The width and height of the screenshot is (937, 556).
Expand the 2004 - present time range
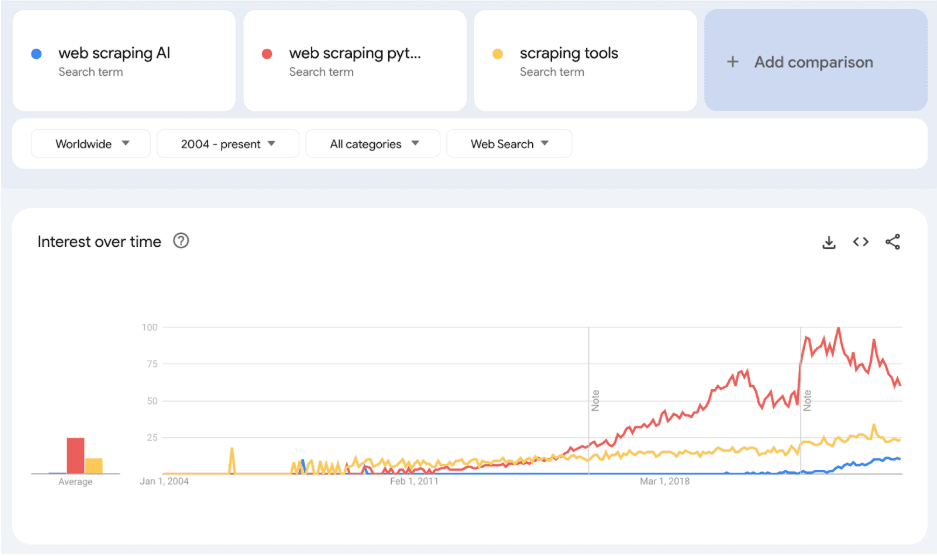coord(228,144)
